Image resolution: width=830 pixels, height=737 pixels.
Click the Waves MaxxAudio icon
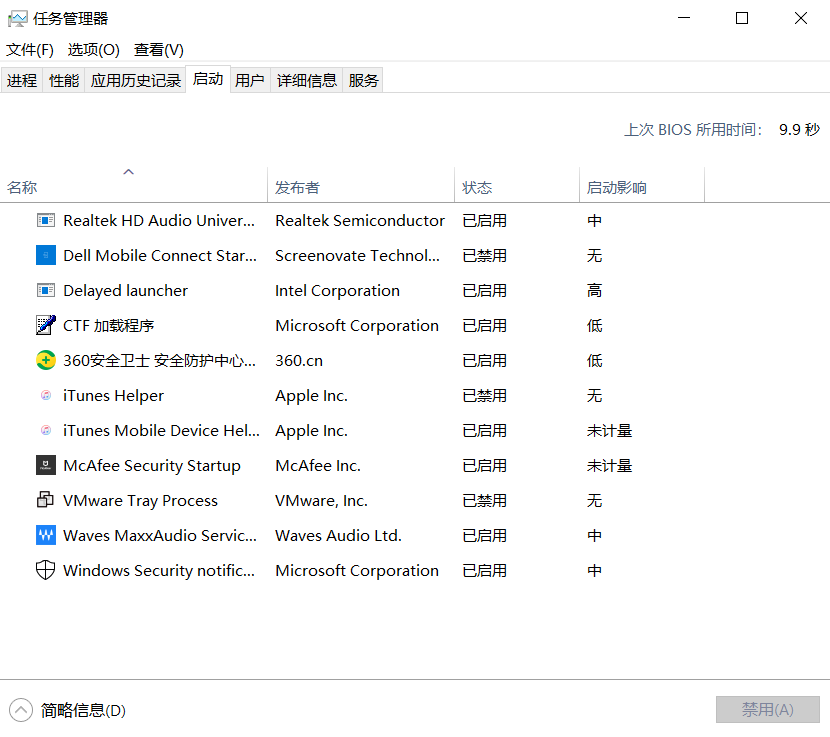(46, 535)
